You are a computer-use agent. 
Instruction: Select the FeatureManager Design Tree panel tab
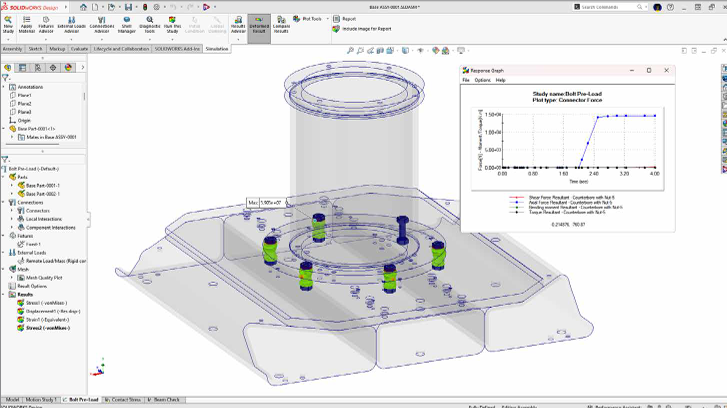point(8,68)
